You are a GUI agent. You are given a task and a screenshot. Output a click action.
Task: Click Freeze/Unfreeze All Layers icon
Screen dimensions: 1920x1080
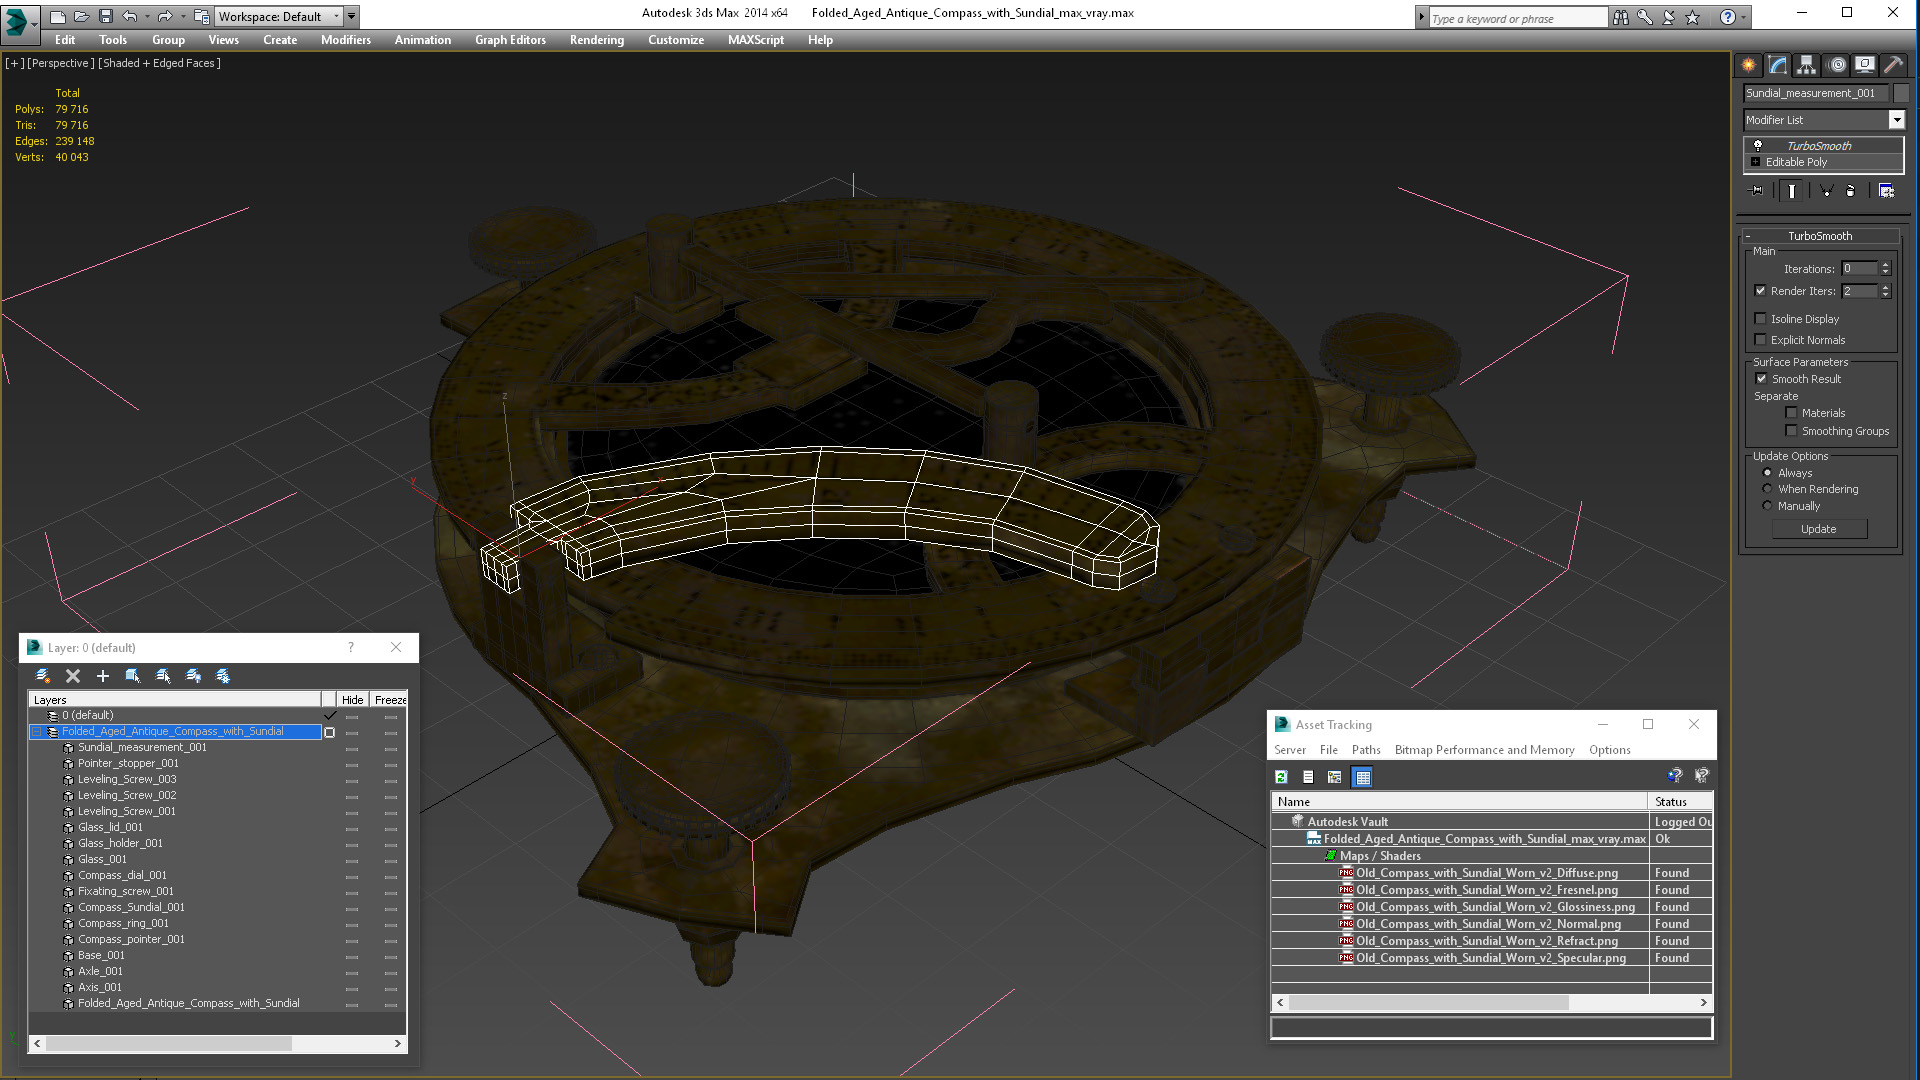click(x=223, y=676)
